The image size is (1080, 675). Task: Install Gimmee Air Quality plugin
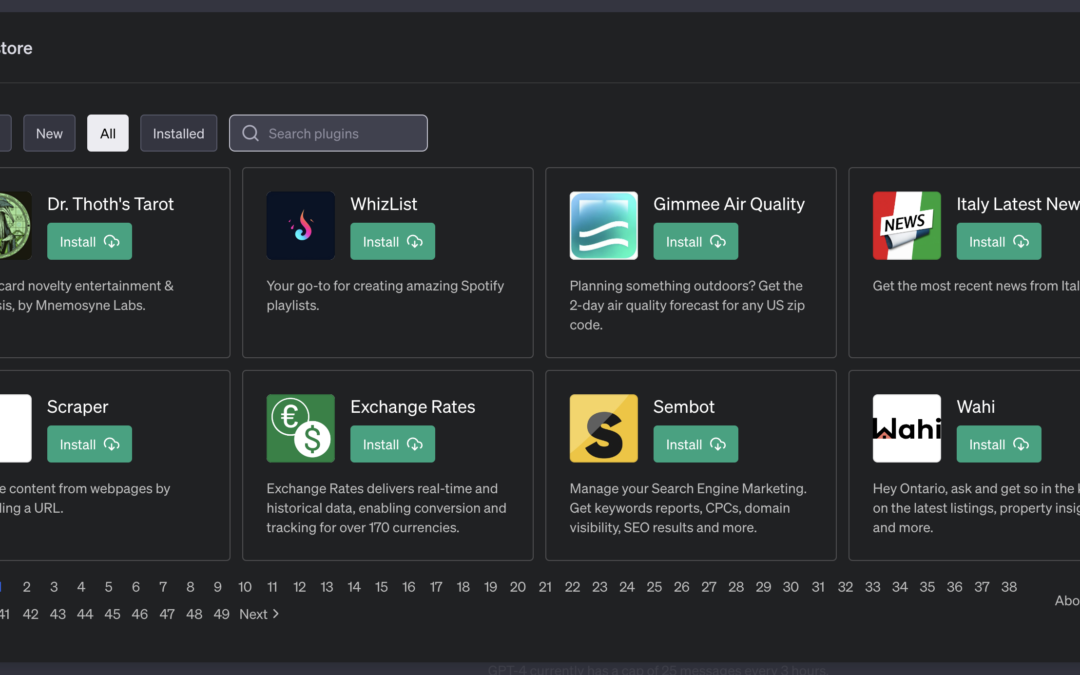(696, 242)
